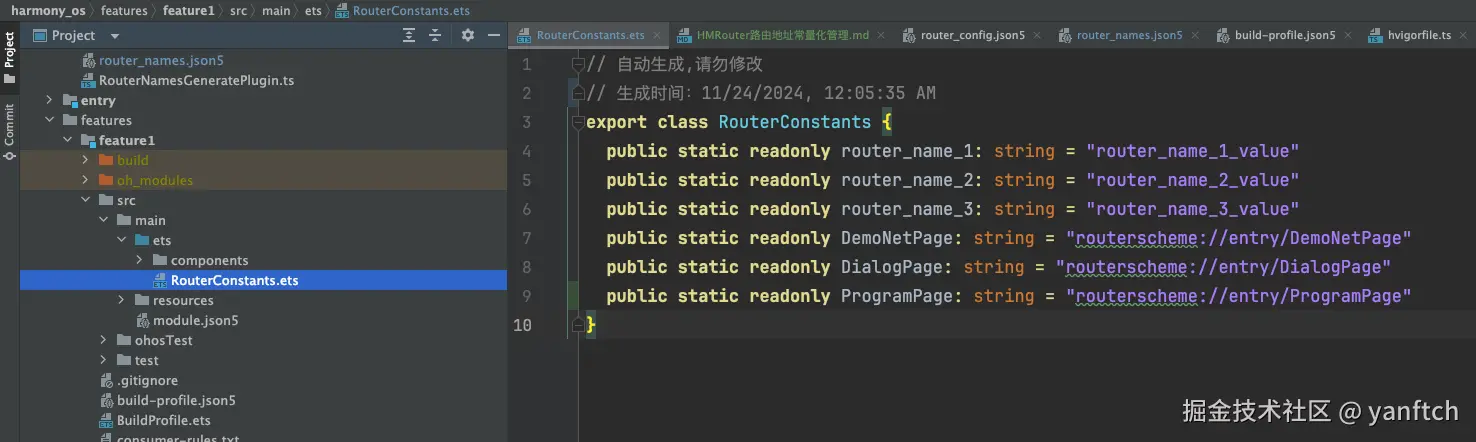This screenshot has height=442, width=1476.
Task: Close the router_config.json5 tab
Action: (1037, 35)
